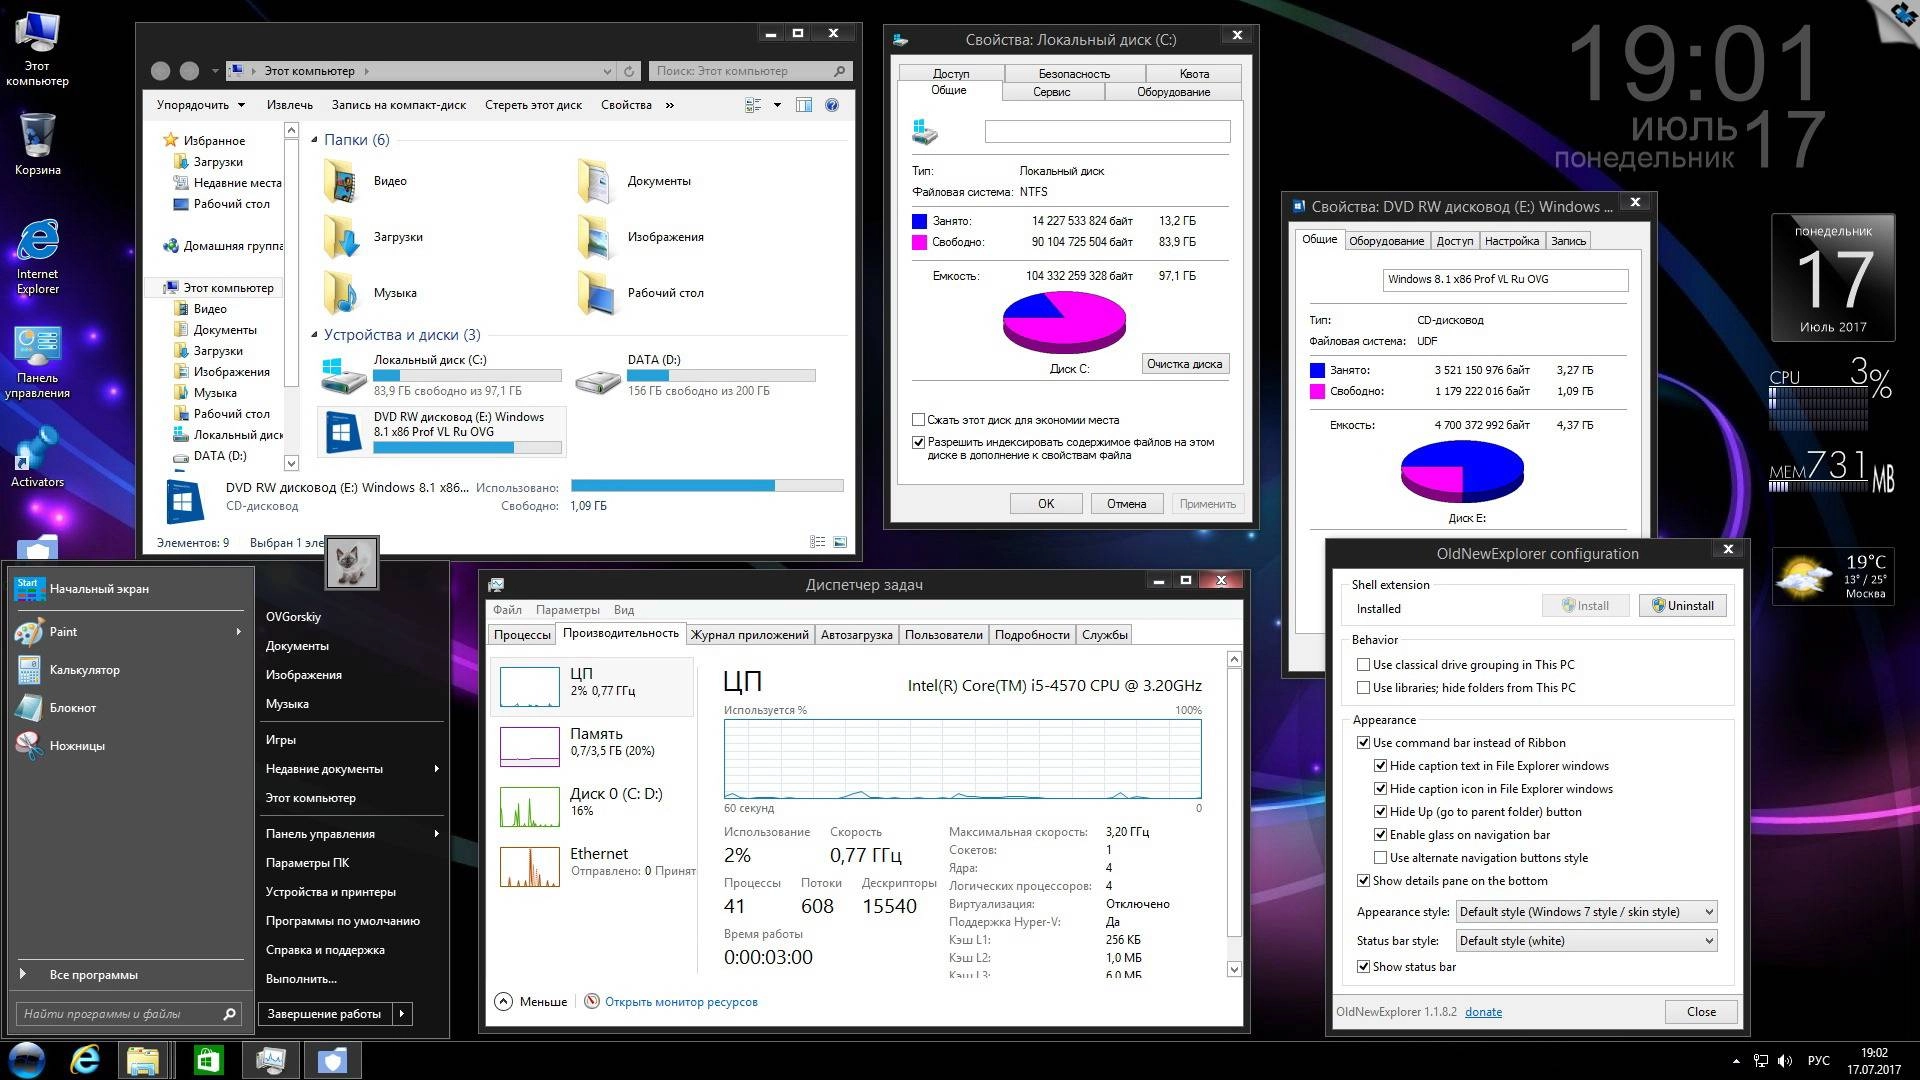The width and height of the screenshot is (1920, 1080).
Task: Toggle Разрешить индексировать содержимое файлов checkbox
Action: (x=918, y=442)
